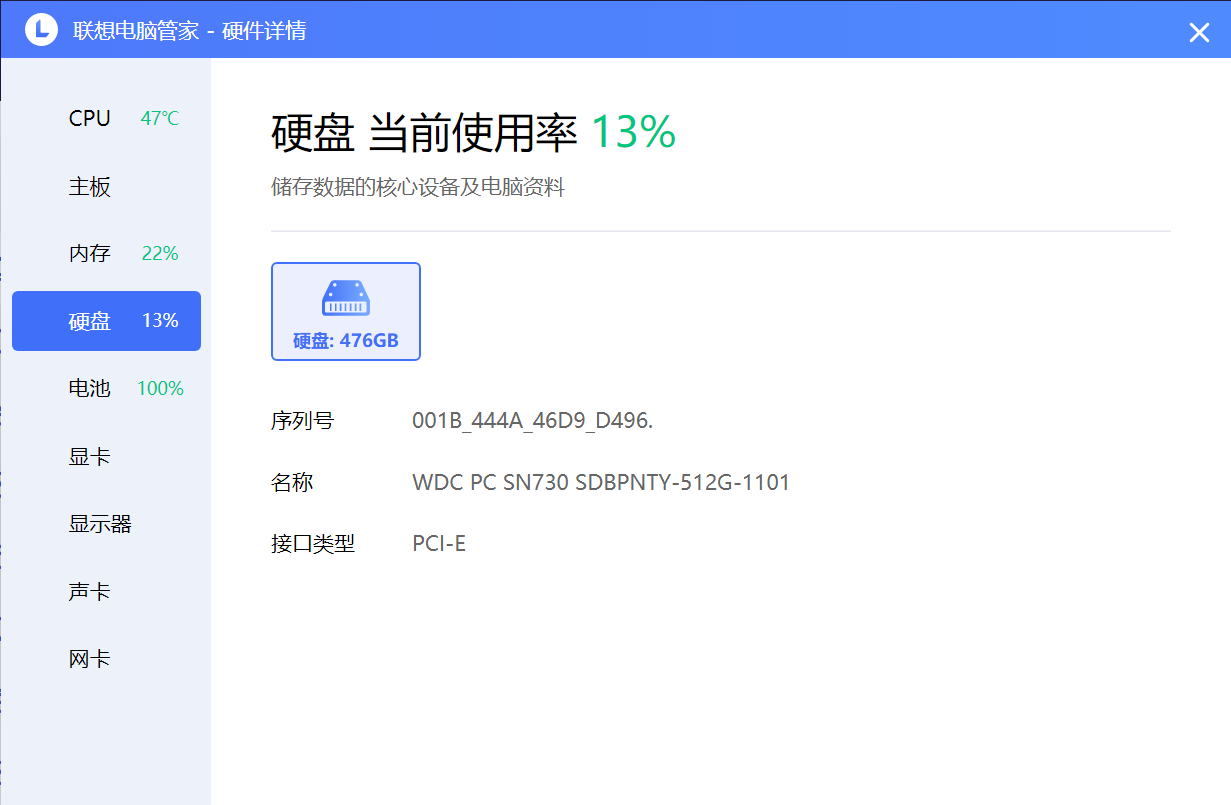The image size is (1231, 805).
Task: Click the Lenovo logo icon in title bar
Action: [x=42, y=30]
